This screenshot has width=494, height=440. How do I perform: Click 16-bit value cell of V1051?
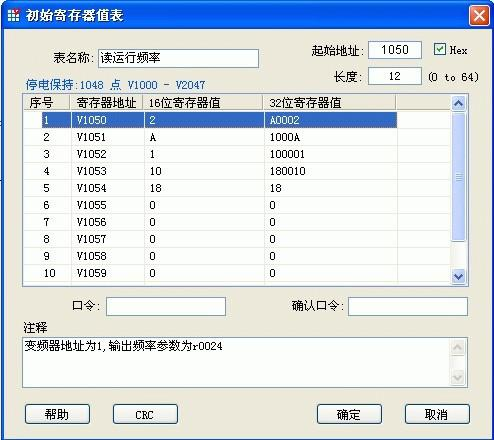204,137
